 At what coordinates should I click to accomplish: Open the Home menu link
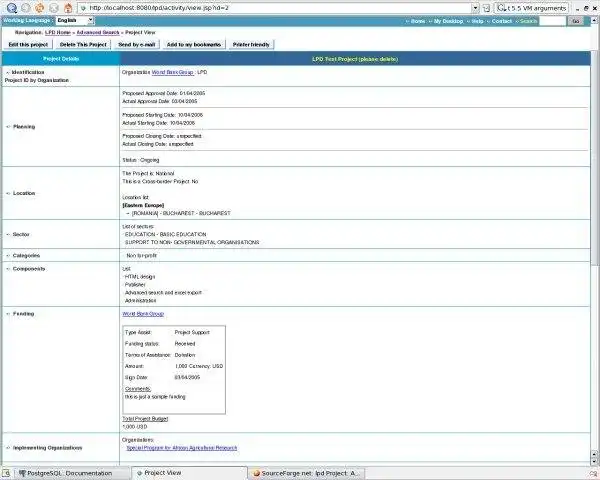pyautogui.click(x=418, y=21)
